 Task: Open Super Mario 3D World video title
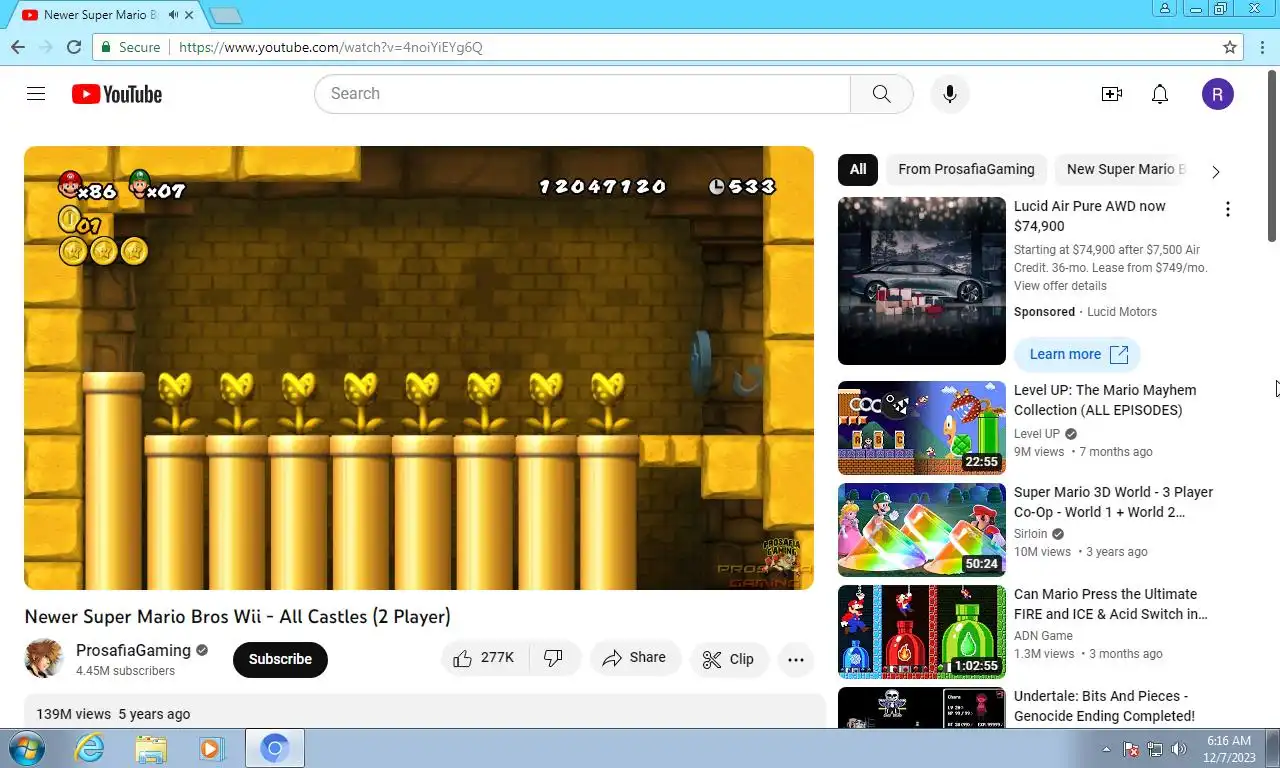1113,502
